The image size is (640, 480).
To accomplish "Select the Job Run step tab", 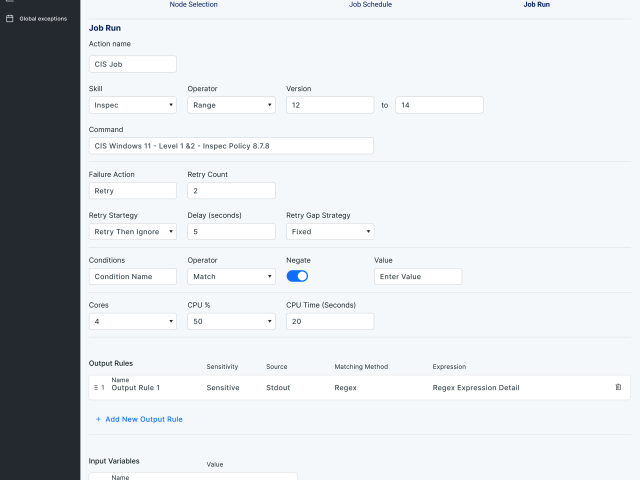I will (x=536, y=5).
